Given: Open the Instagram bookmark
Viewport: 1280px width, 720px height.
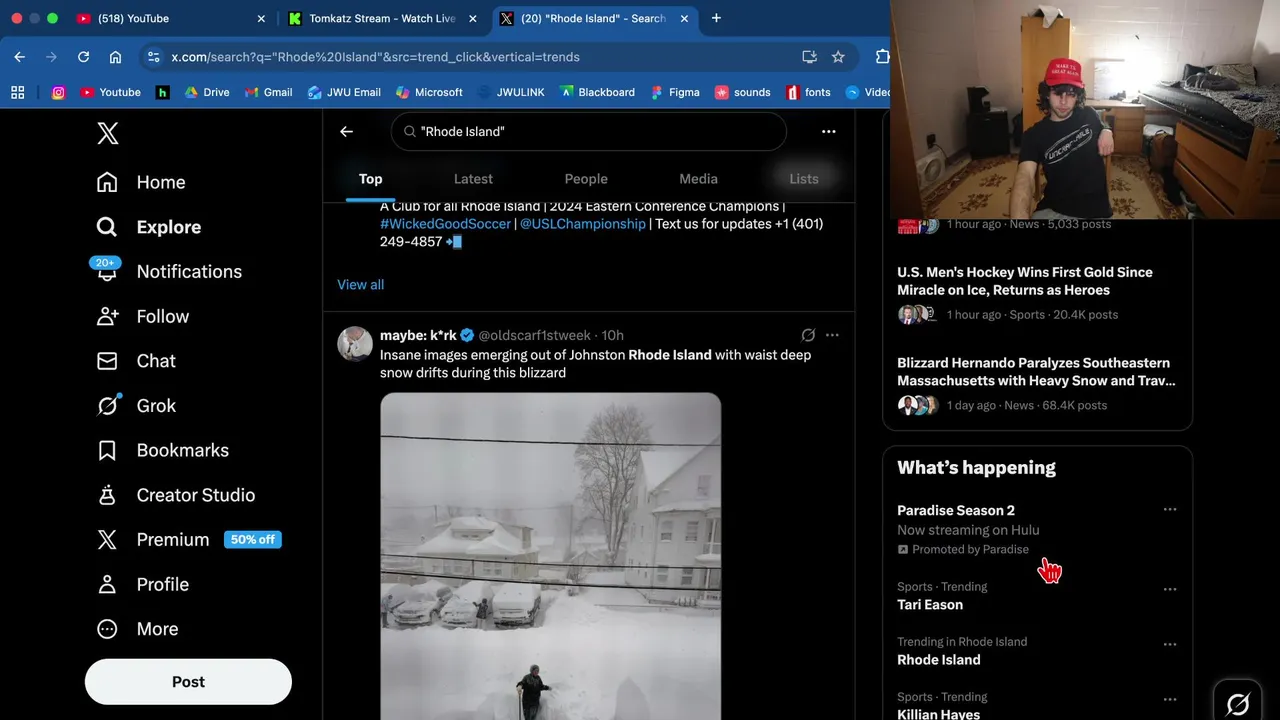Looking at the screenshot, I should tap(58, 92).
